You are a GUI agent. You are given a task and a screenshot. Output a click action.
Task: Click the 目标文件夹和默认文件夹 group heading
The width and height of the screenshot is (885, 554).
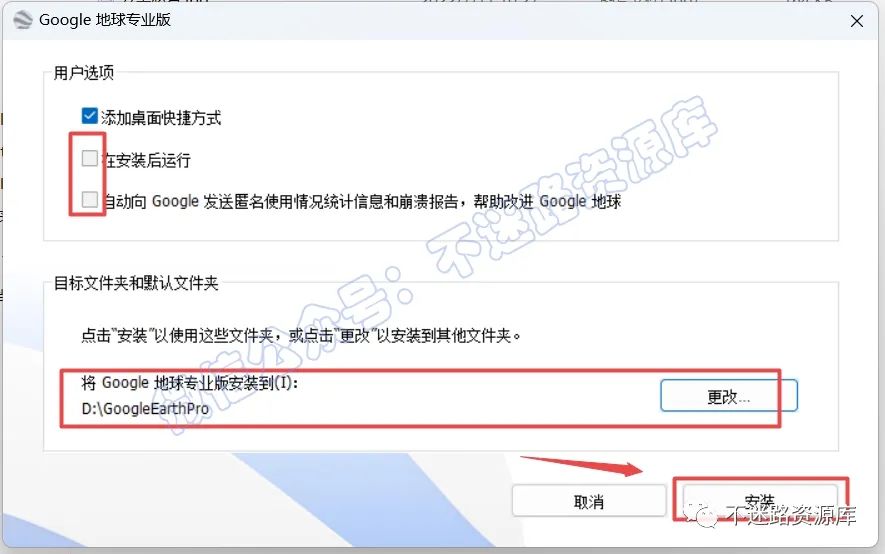(x=136, y=283)
